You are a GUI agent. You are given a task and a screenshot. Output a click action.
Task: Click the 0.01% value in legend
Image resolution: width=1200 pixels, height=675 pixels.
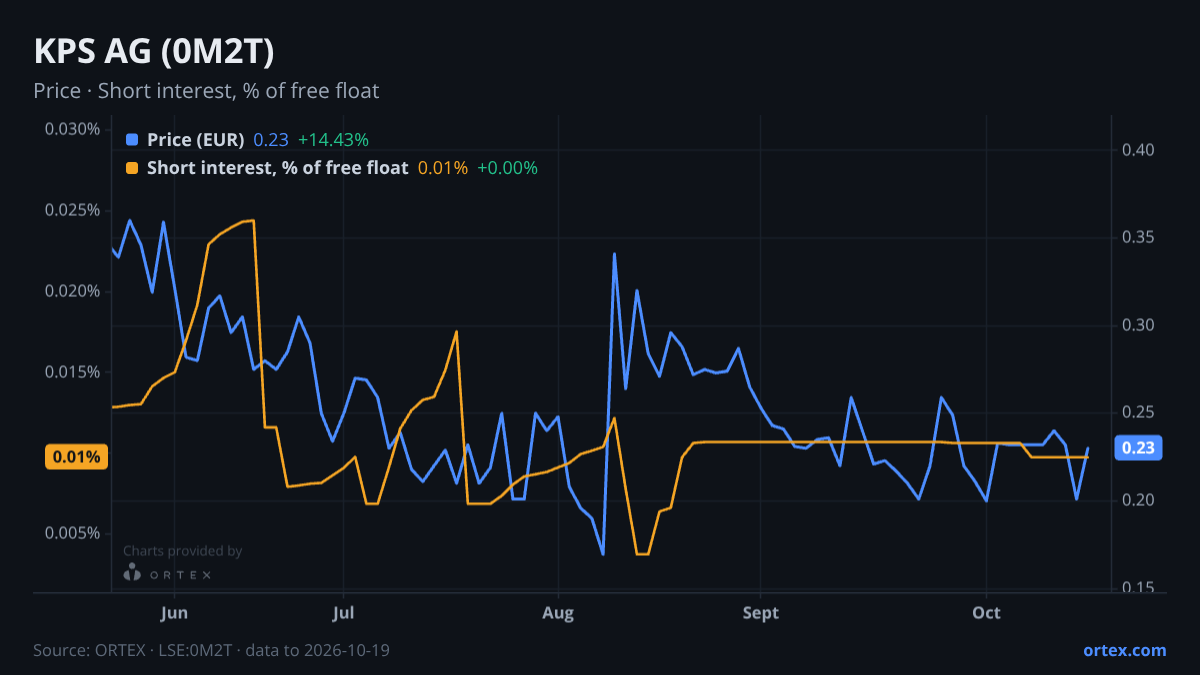pyautogui.click(x=442, y=168)
